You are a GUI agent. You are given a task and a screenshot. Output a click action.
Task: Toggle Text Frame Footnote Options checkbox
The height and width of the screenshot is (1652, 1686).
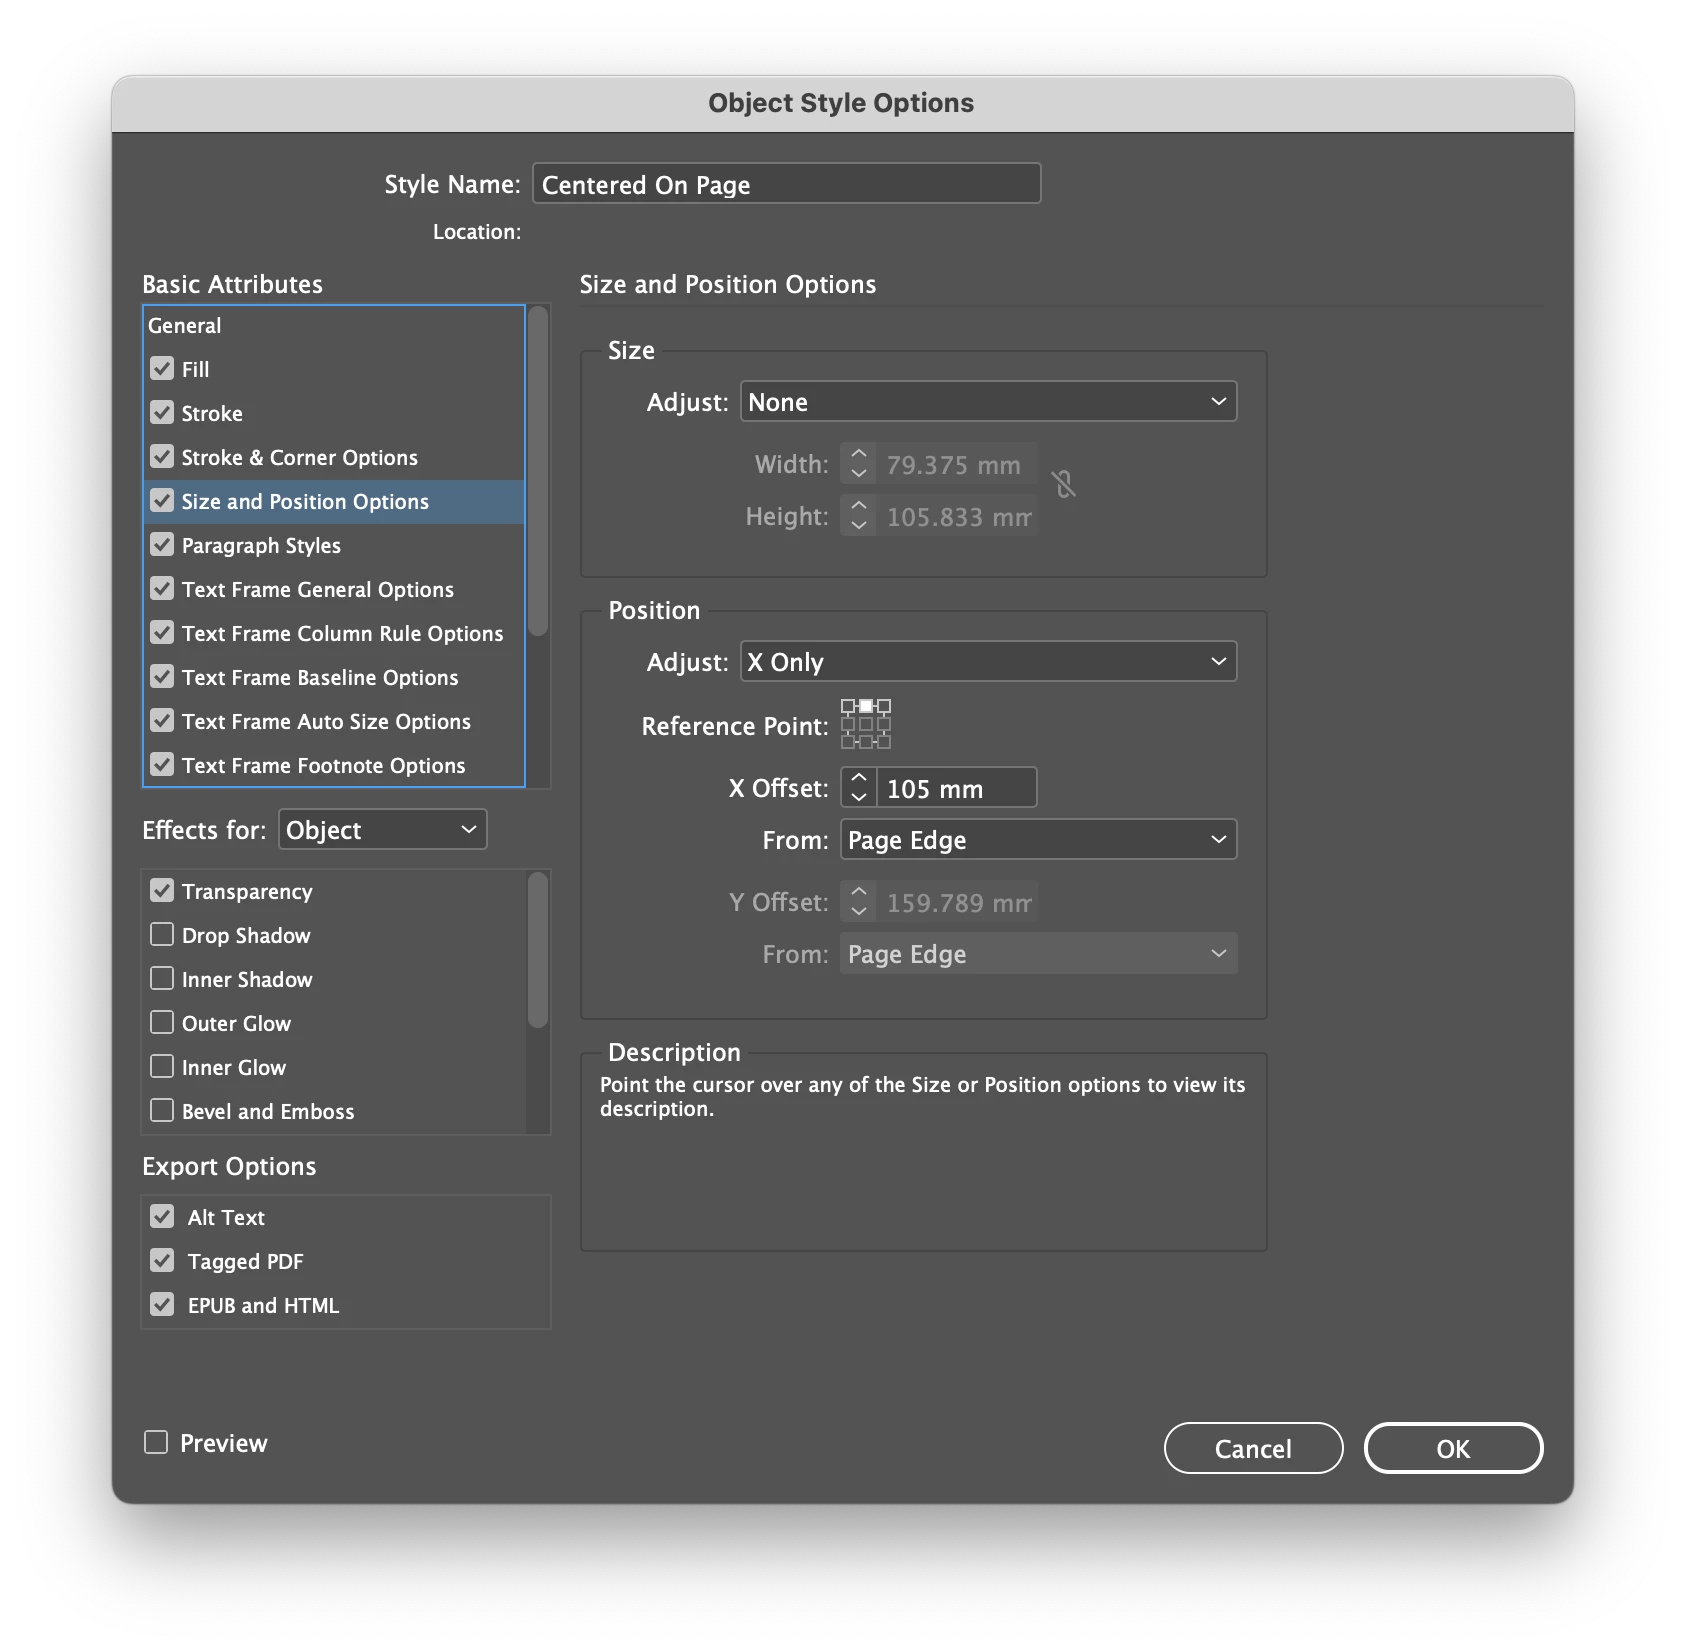point(162,765)
